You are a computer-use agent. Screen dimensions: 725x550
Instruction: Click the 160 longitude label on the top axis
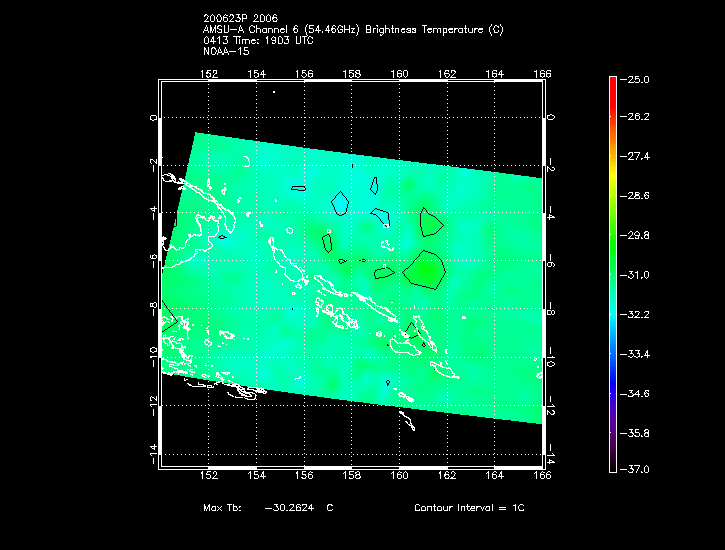(399, 73)
